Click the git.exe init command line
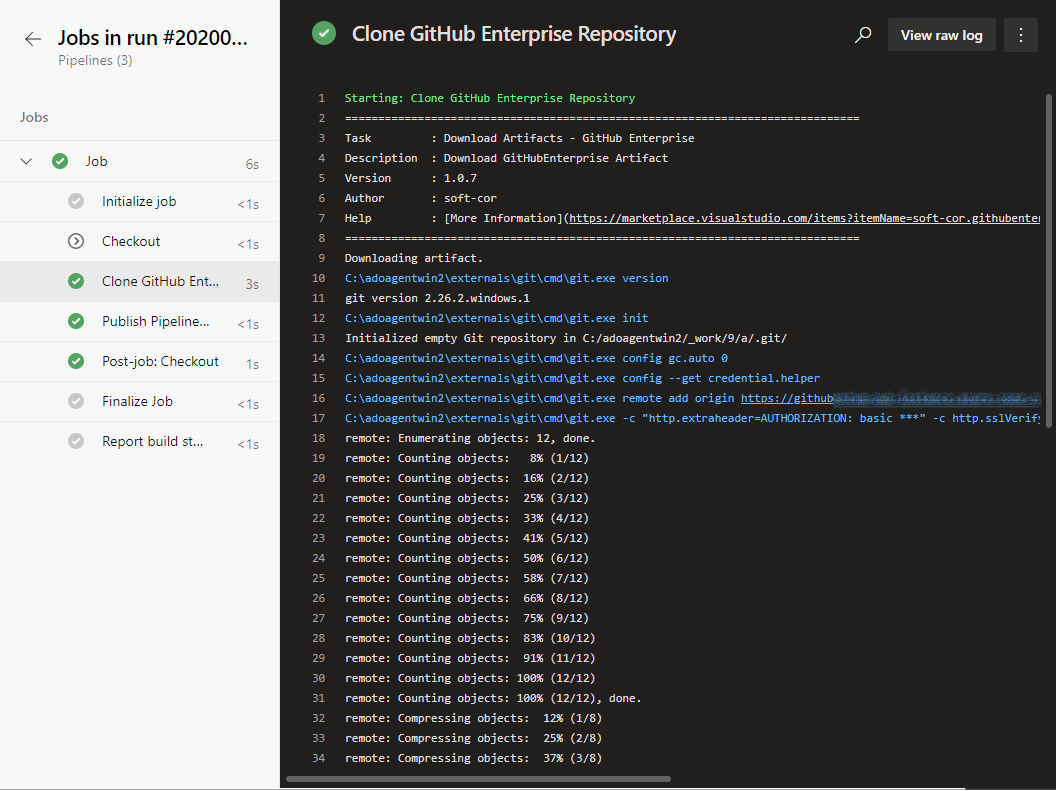 496,318
